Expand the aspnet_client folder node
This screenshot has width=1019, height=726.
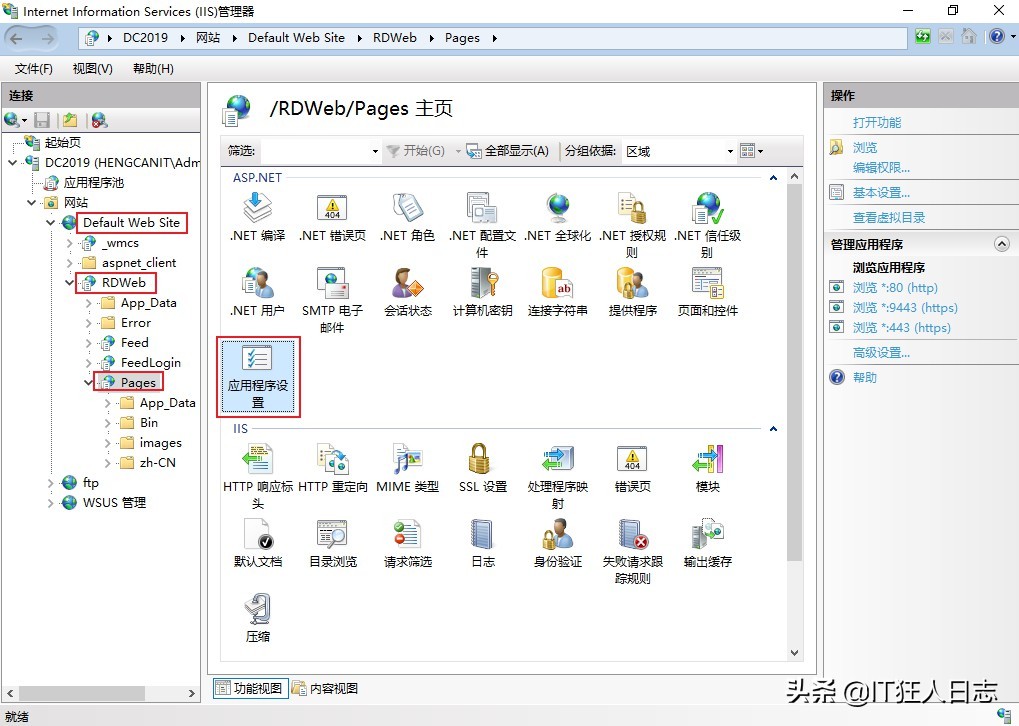70,263
